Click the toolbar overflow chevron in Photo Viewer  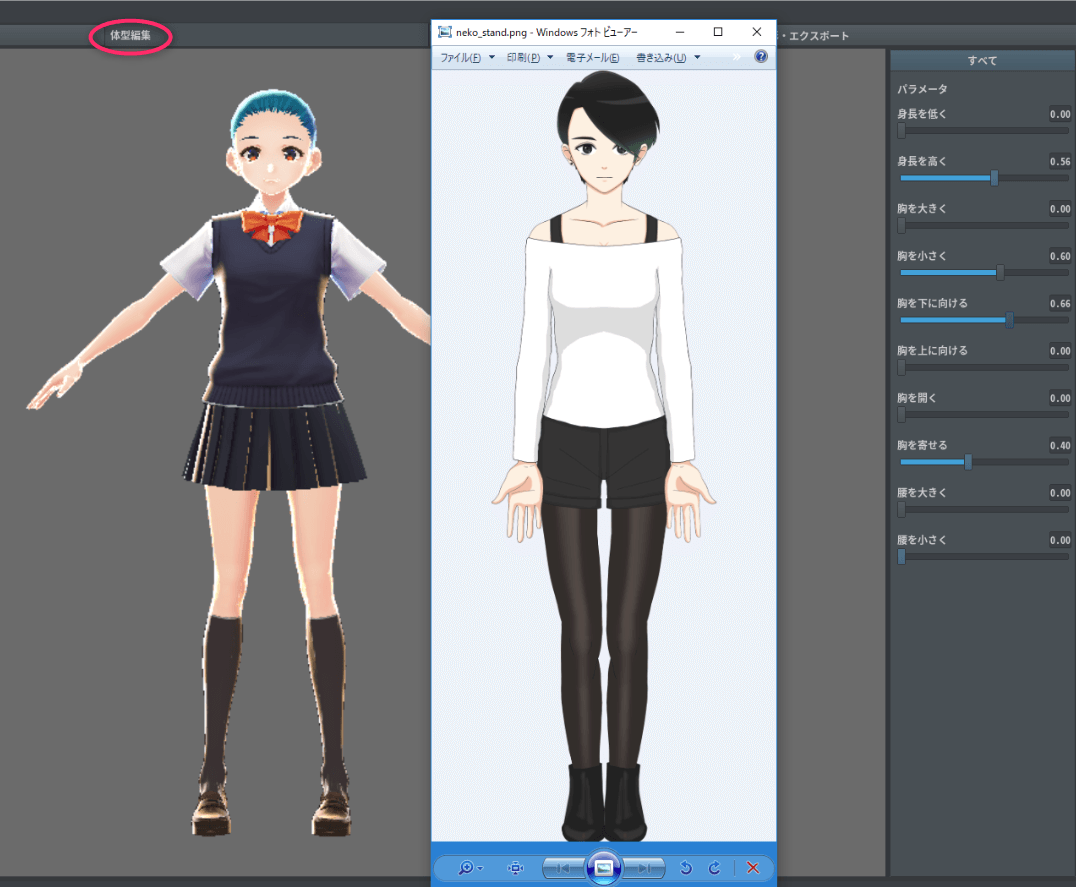(x=737, y=57)
